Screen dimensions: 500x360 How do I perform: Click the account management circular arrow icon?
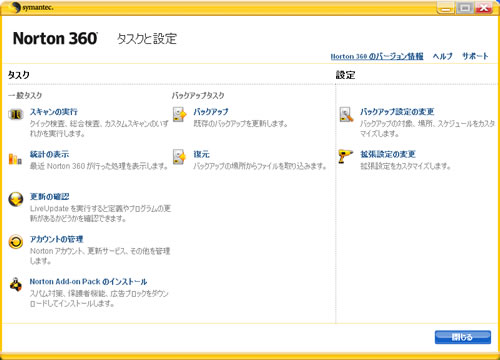pyautogui.click(x=16, y=242)
